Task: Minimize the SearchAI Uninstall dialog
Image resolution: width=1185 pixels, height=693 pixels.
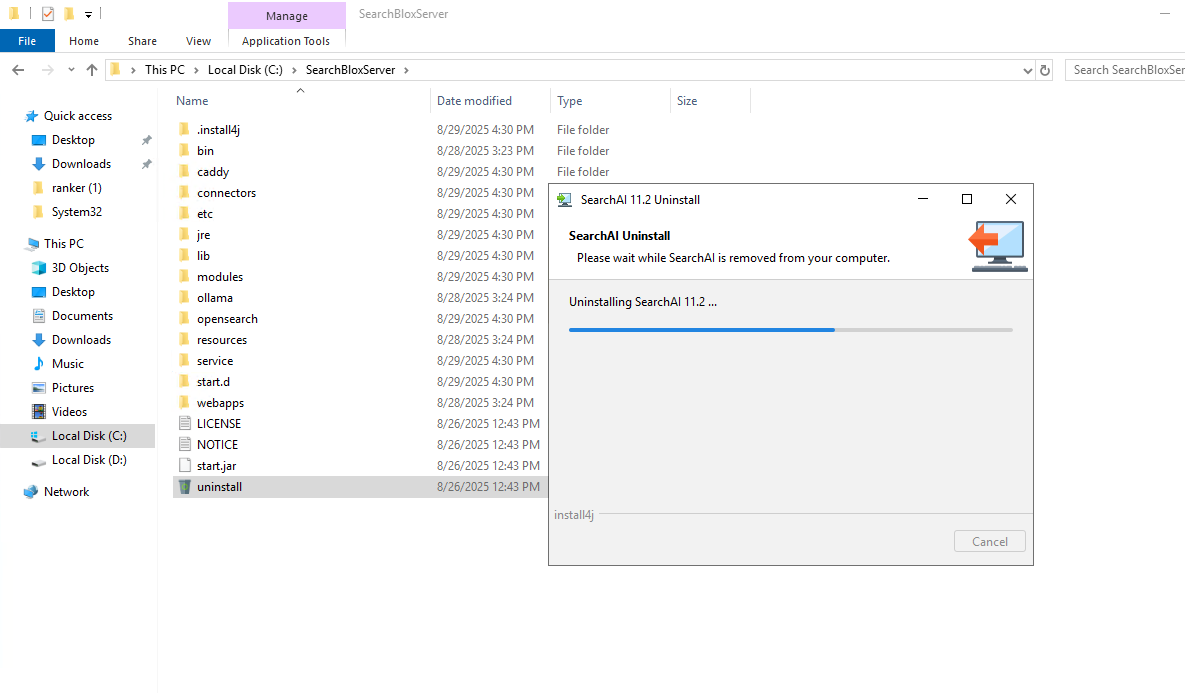Action: [923, 199]
